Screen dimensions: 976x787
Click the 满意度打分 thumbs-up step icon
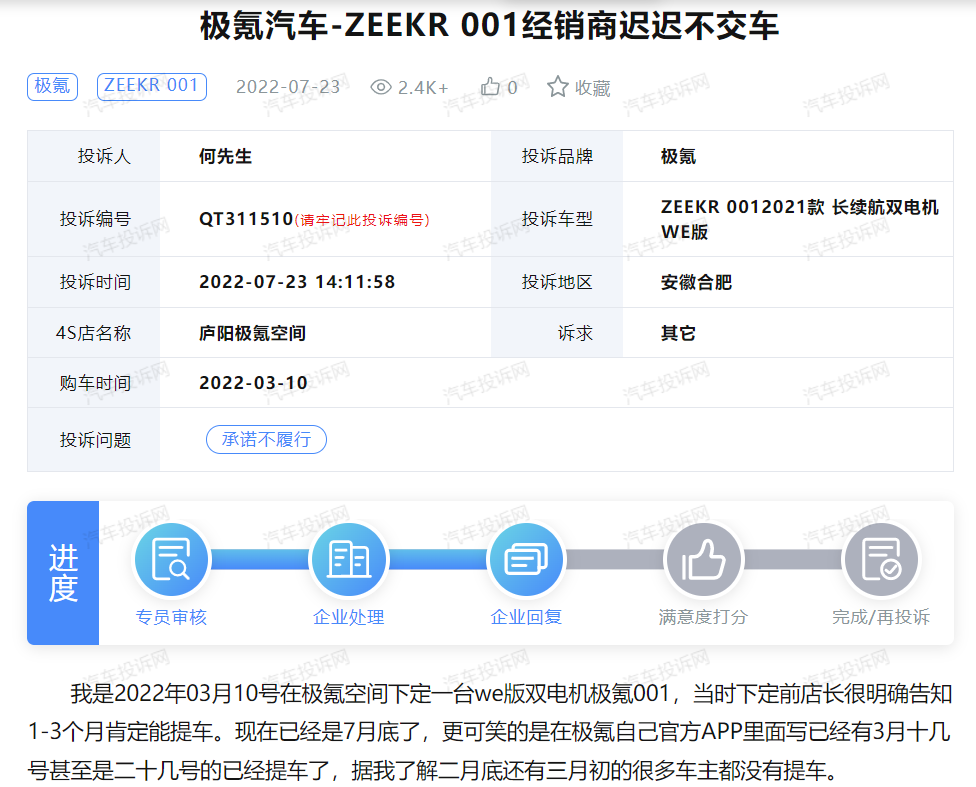703,560
